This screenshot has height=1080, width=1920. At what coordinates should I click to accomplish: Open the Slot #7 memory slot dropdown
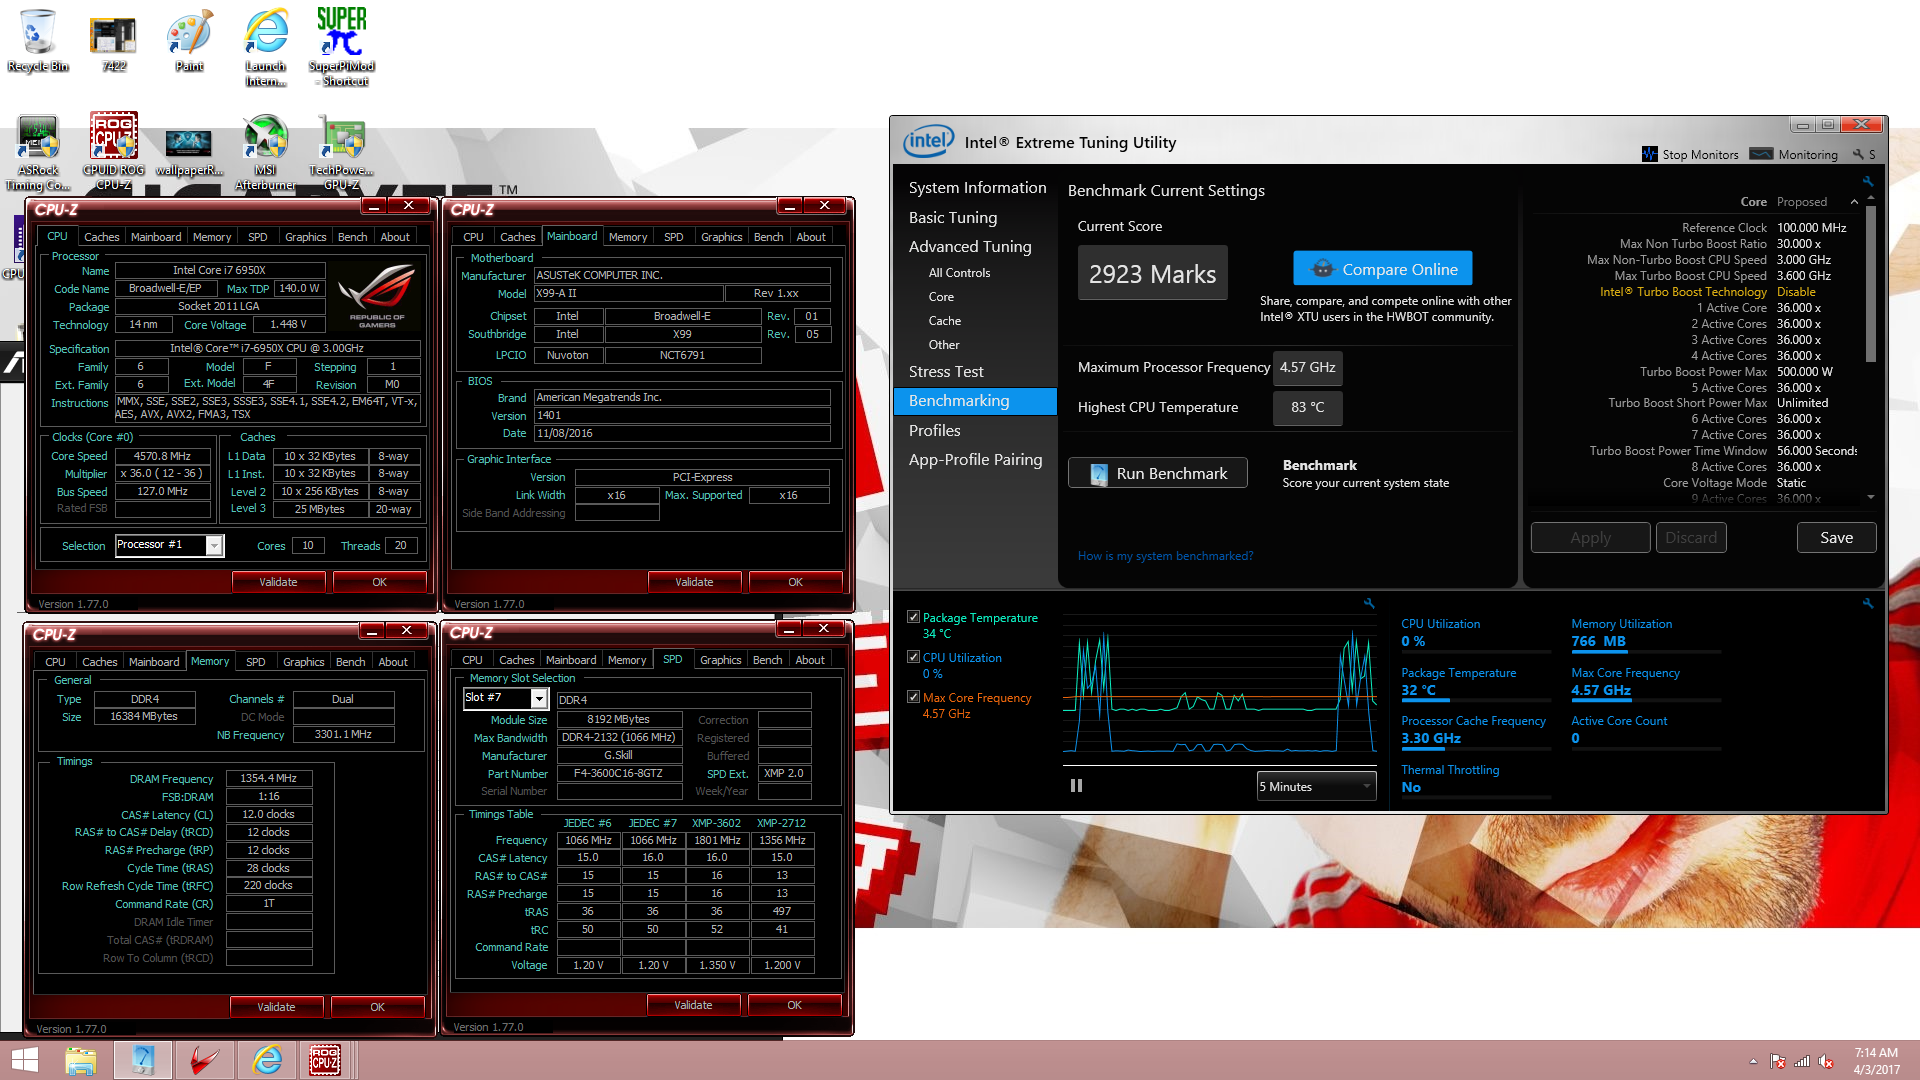pos(539,698)
